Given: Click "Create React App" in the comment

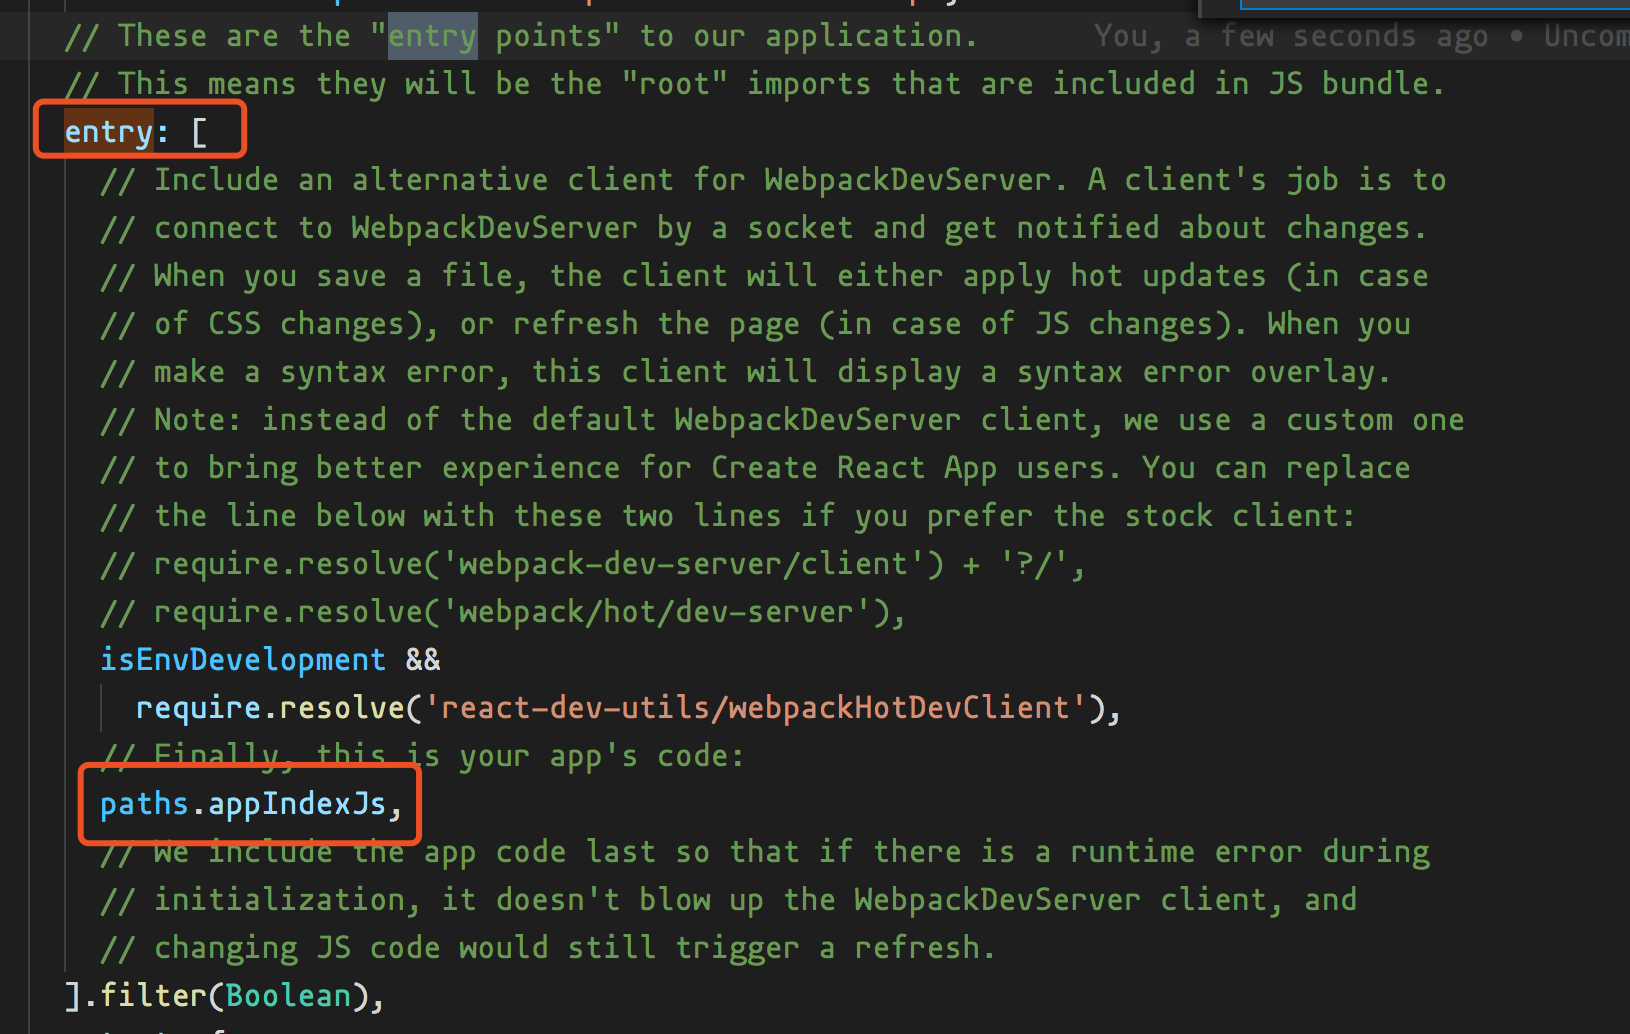Looking at the screenshot, I should [x=853, y=468].
